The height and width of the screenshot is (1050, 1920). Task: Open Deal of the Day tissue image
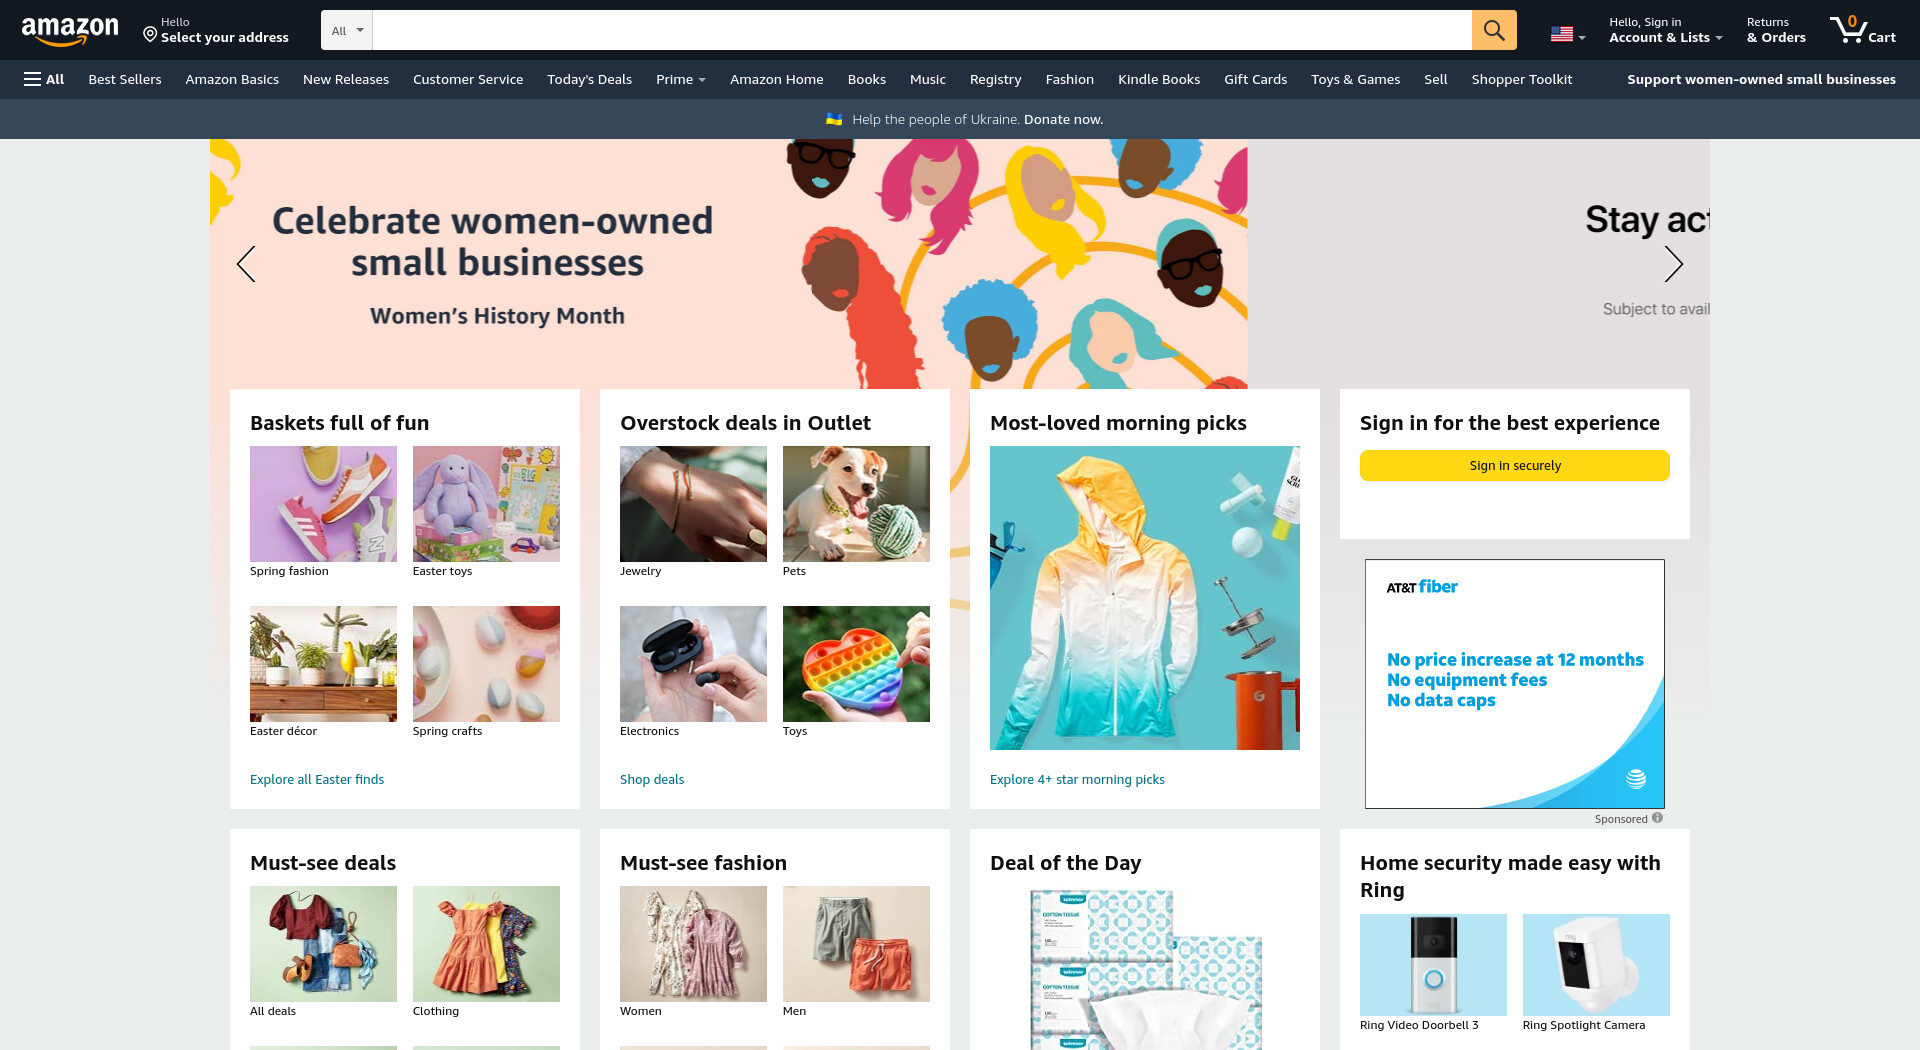click(x=1145, y=968)
